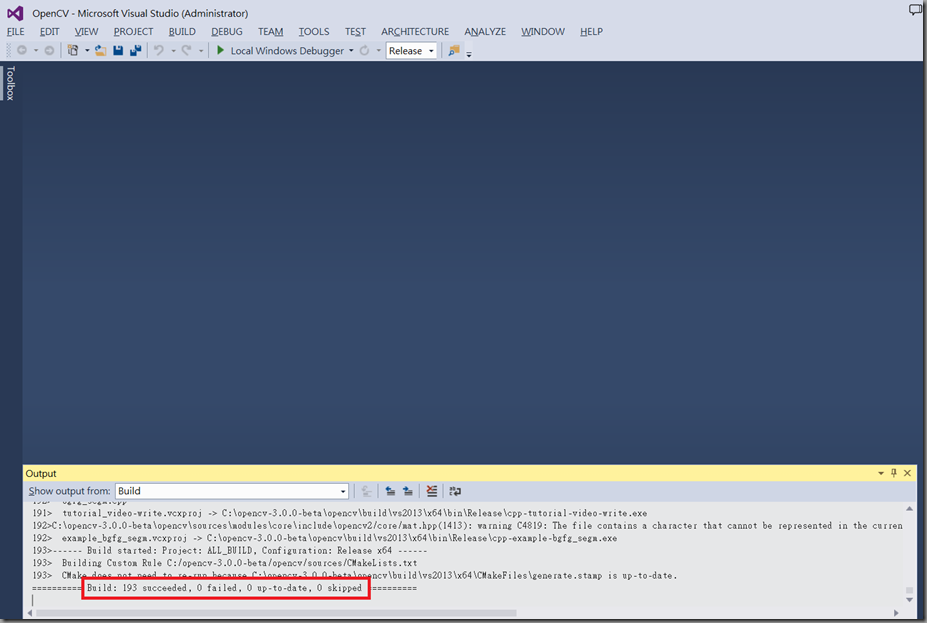927x623 pixels.
Task: Navigate forward with the forward arrow
Action: [x=50, y=50]
